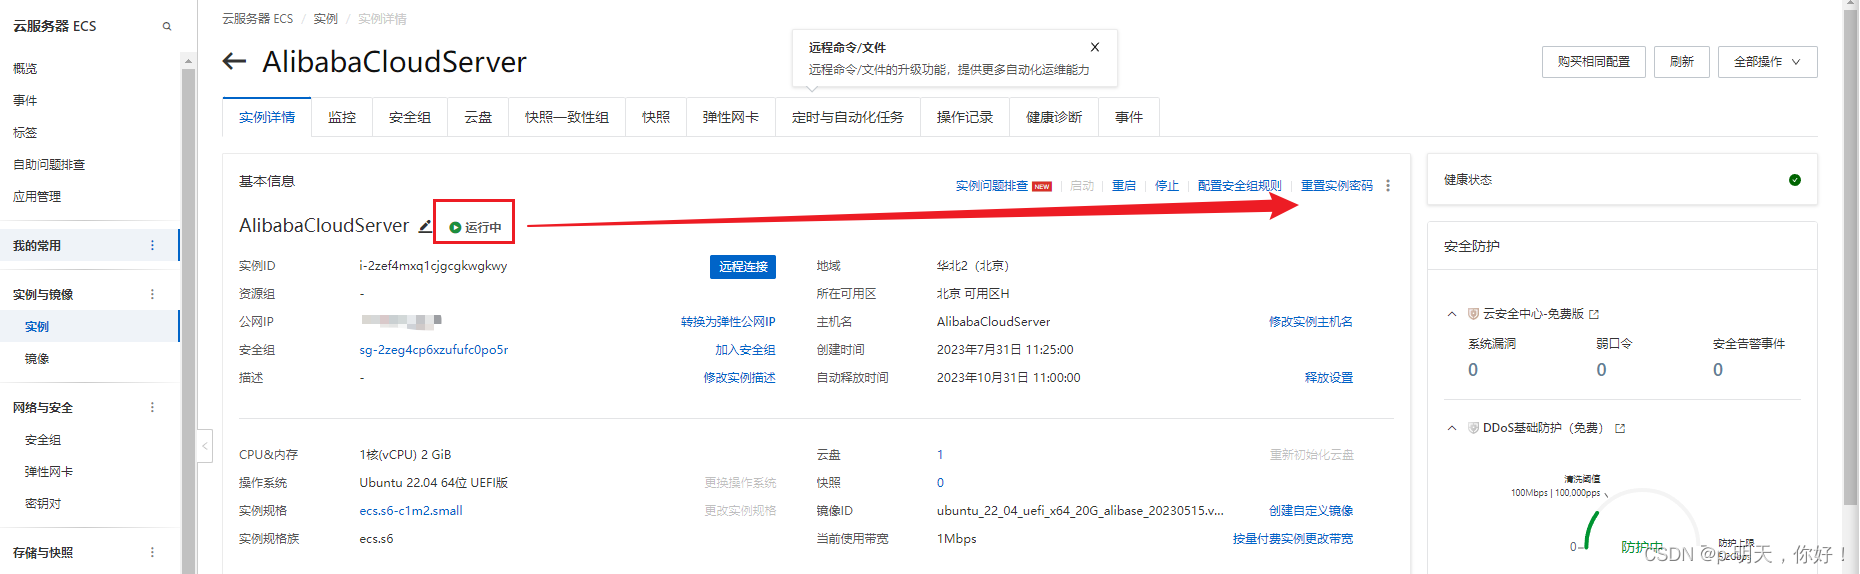The height and width of the screenshot is (574, 1860).
Task: Open the menu dots beside 存储与快照
Action: (x=152, y=552)
